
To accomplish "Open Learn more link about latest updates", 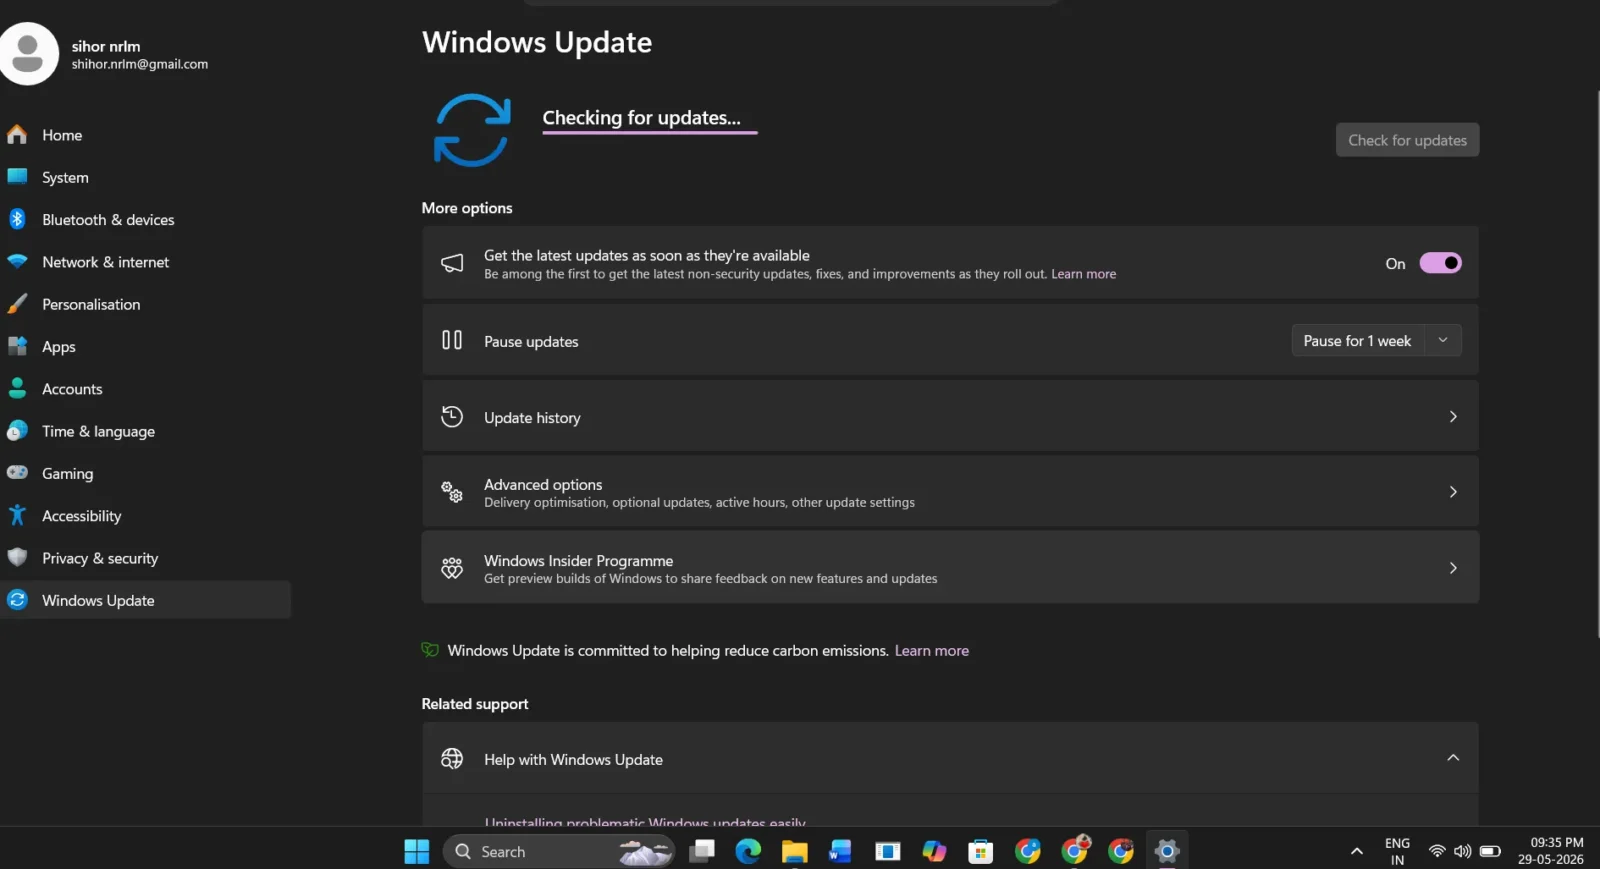I will [x=1083, y=274].
